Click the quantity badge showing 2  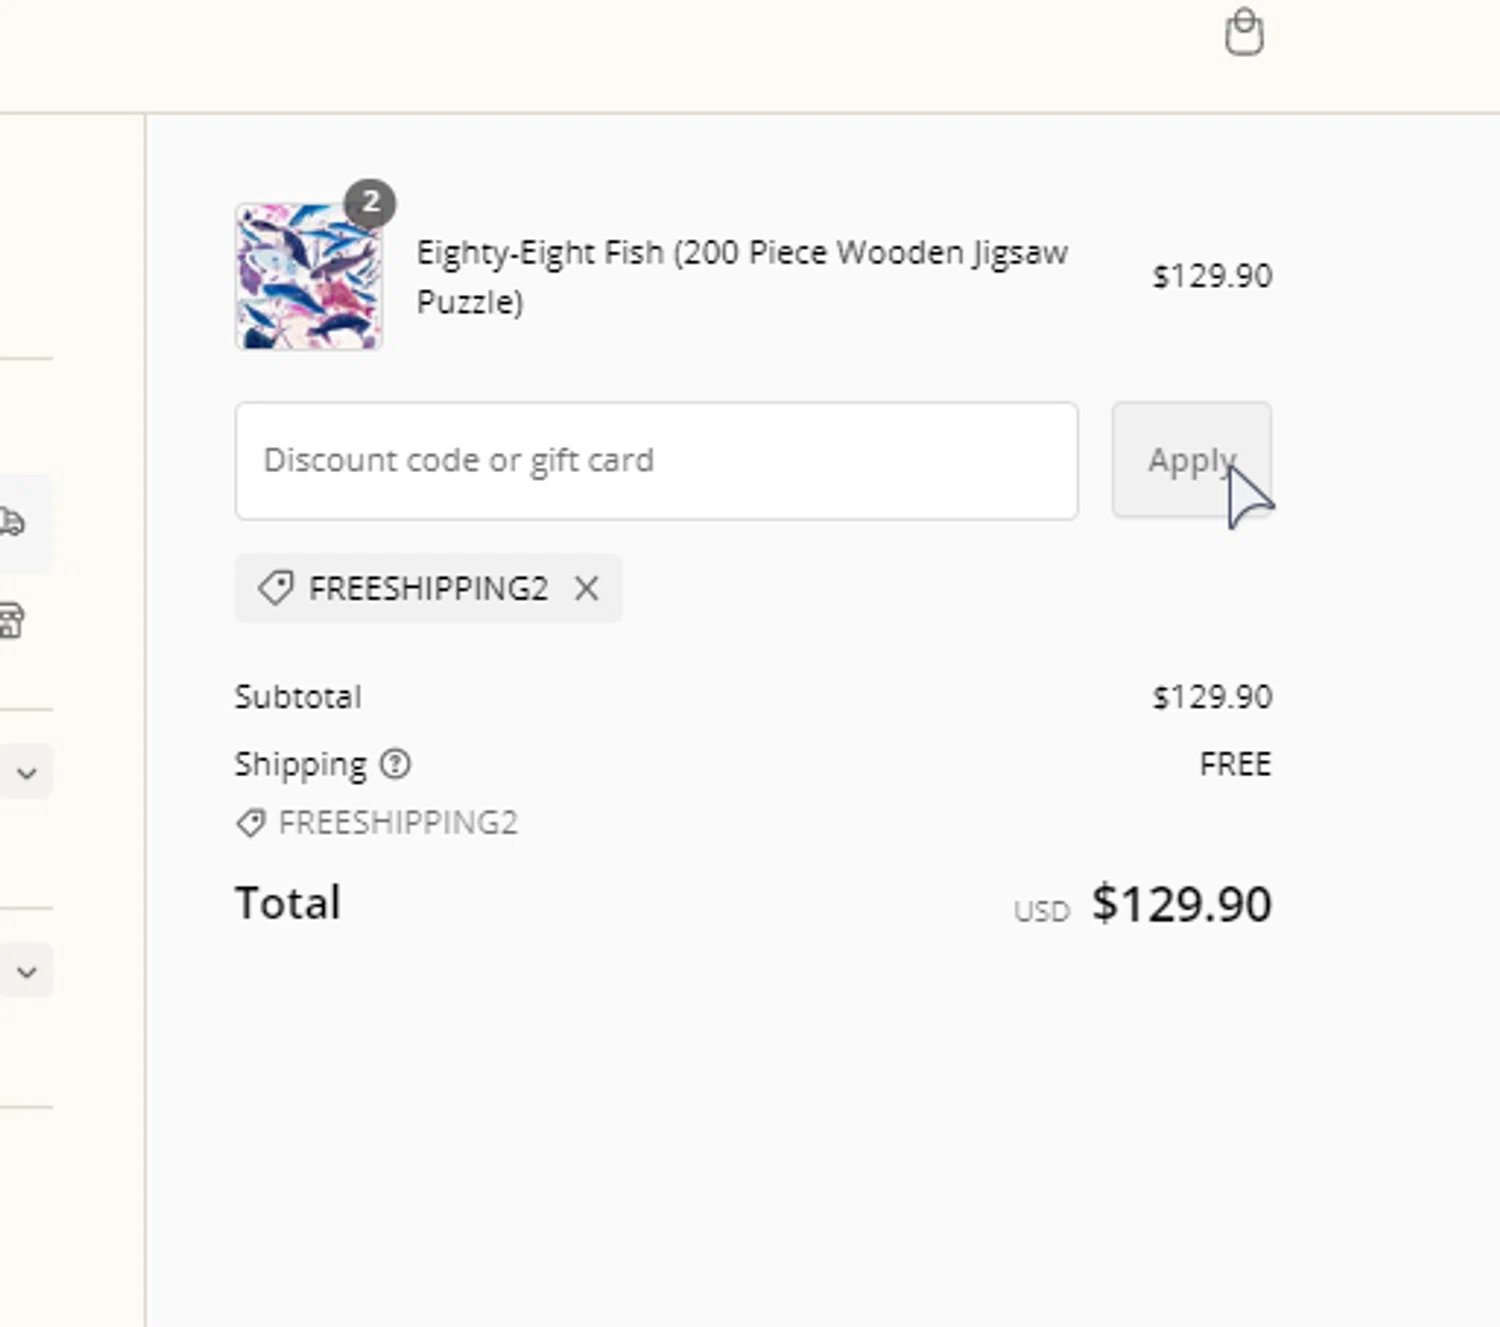pyautogui.click(x=370, y=203)
